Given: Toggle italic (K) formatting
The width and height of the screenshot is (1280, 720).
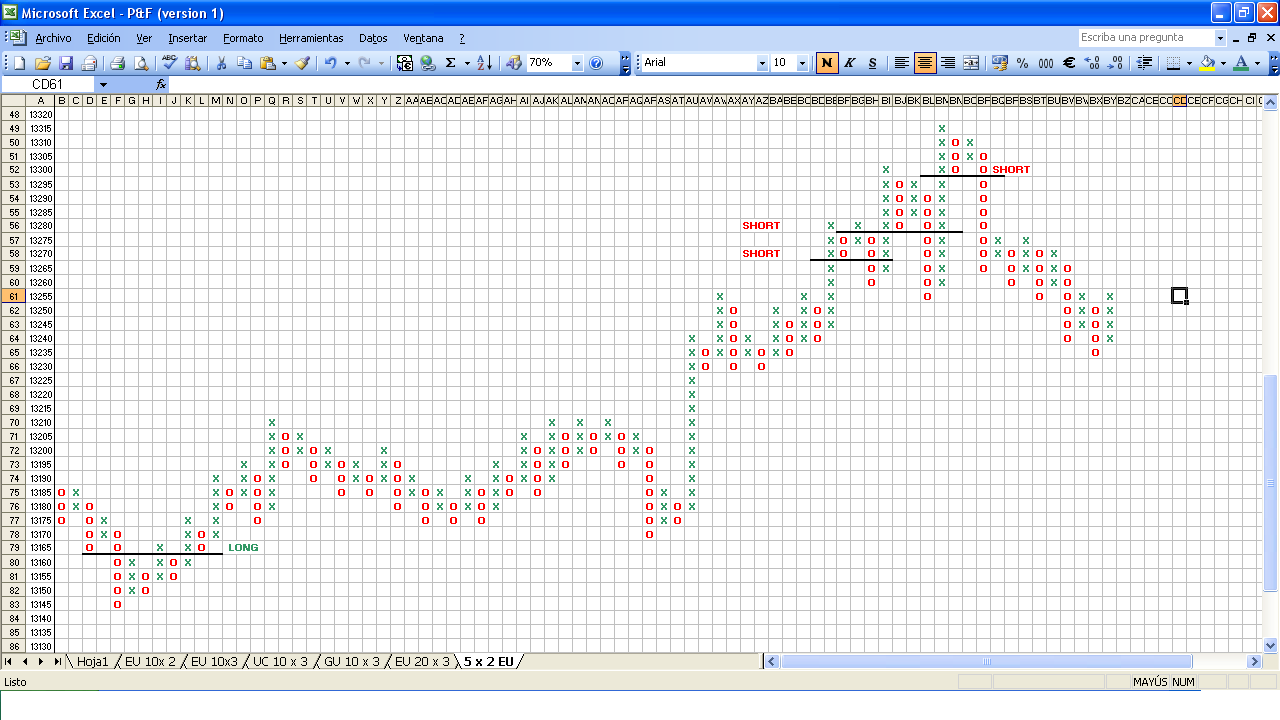Looking at the screenshot, I should click(850, 63).
